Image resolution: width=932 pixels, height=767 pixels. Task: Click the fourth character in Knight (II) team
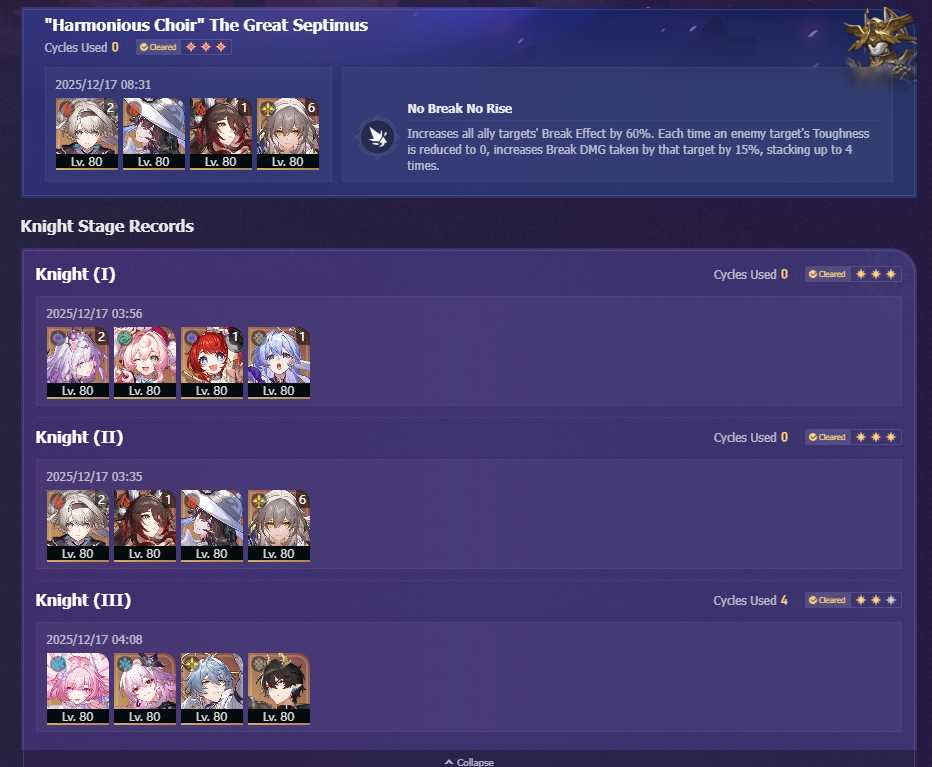[279, 526]
